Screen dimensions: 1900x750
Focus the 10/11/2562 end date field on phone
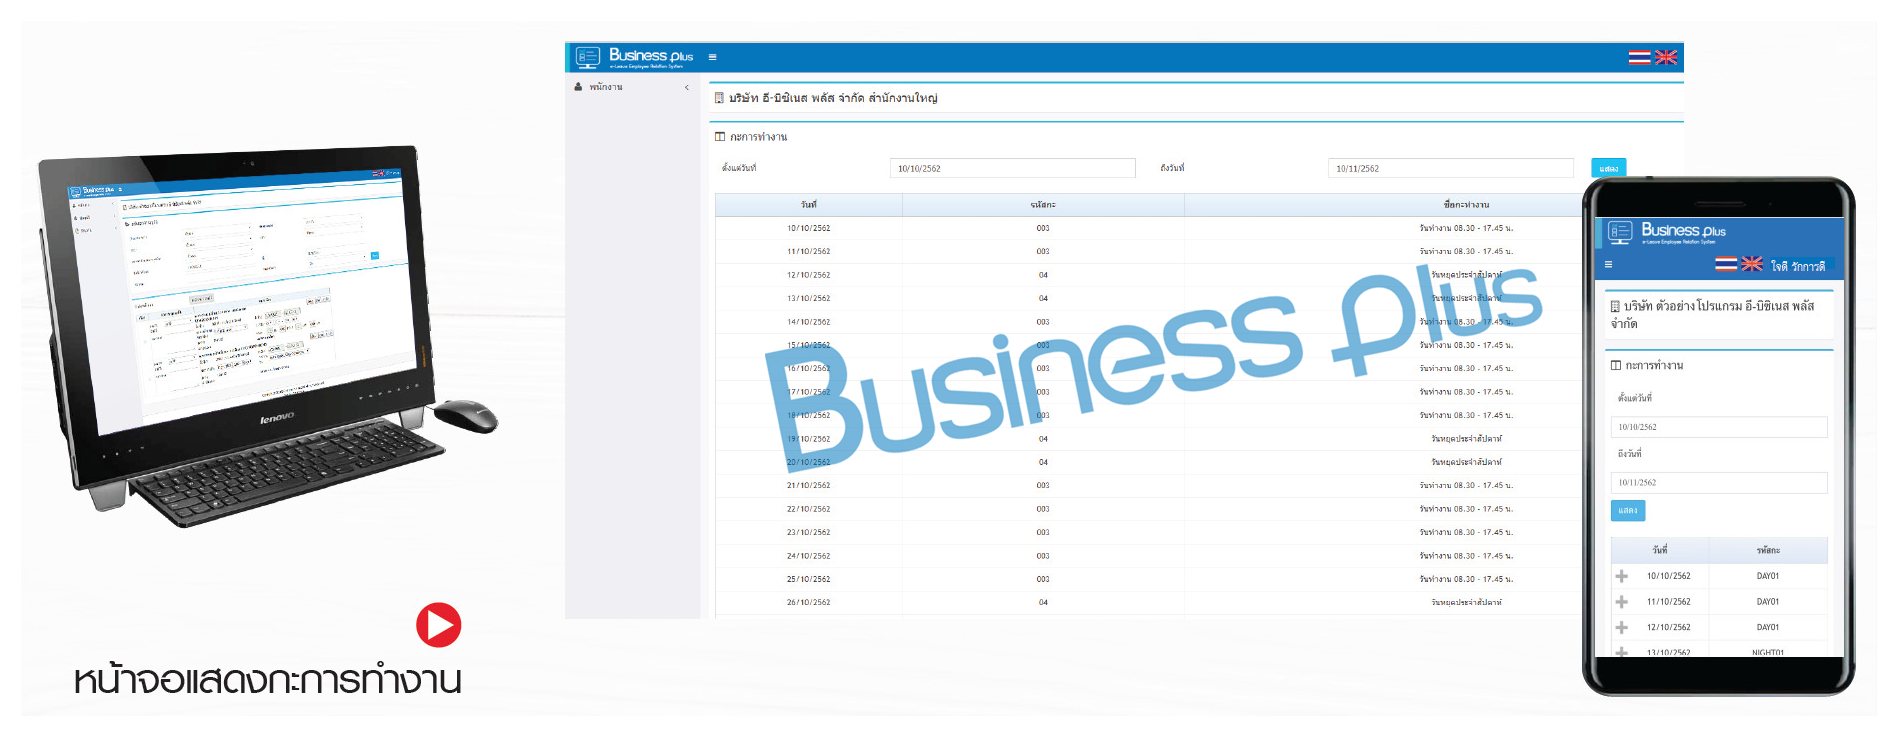(1719, 482)
